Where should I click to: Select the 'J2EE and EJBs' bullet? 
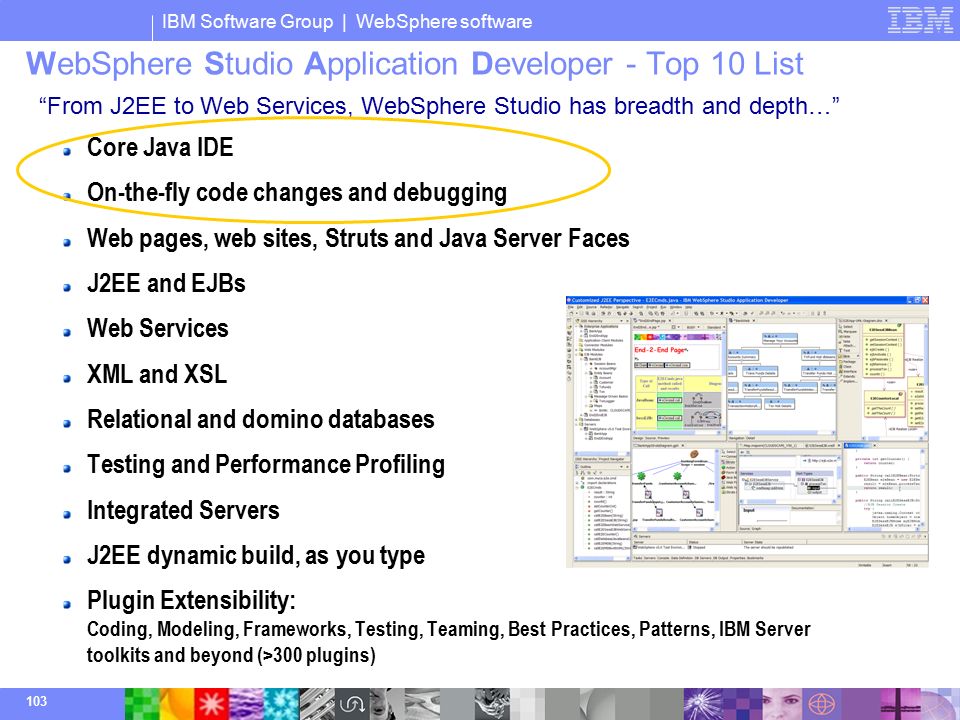point(166,283)
